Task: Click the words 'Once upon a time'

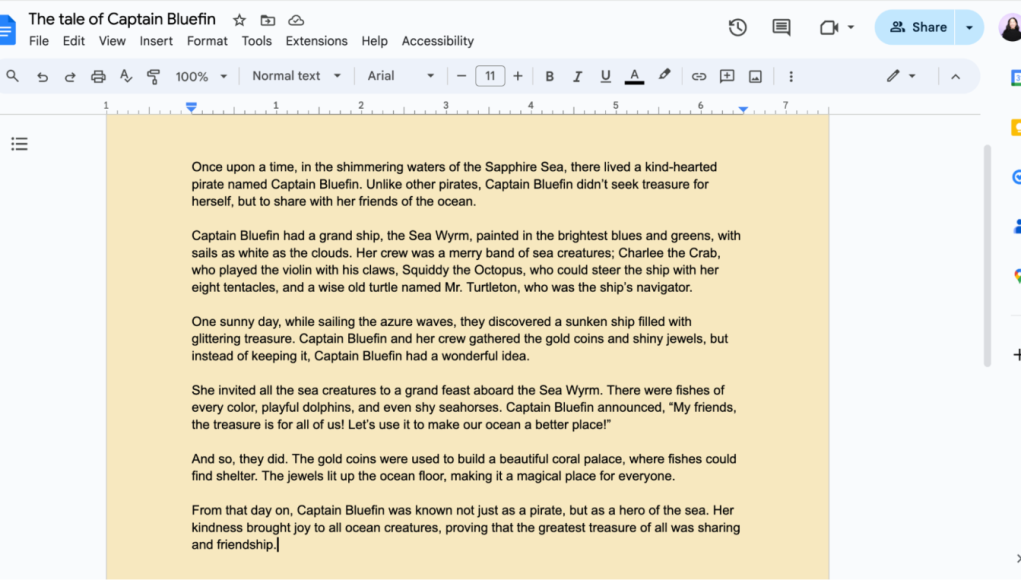Action: (x=242, y=167)
